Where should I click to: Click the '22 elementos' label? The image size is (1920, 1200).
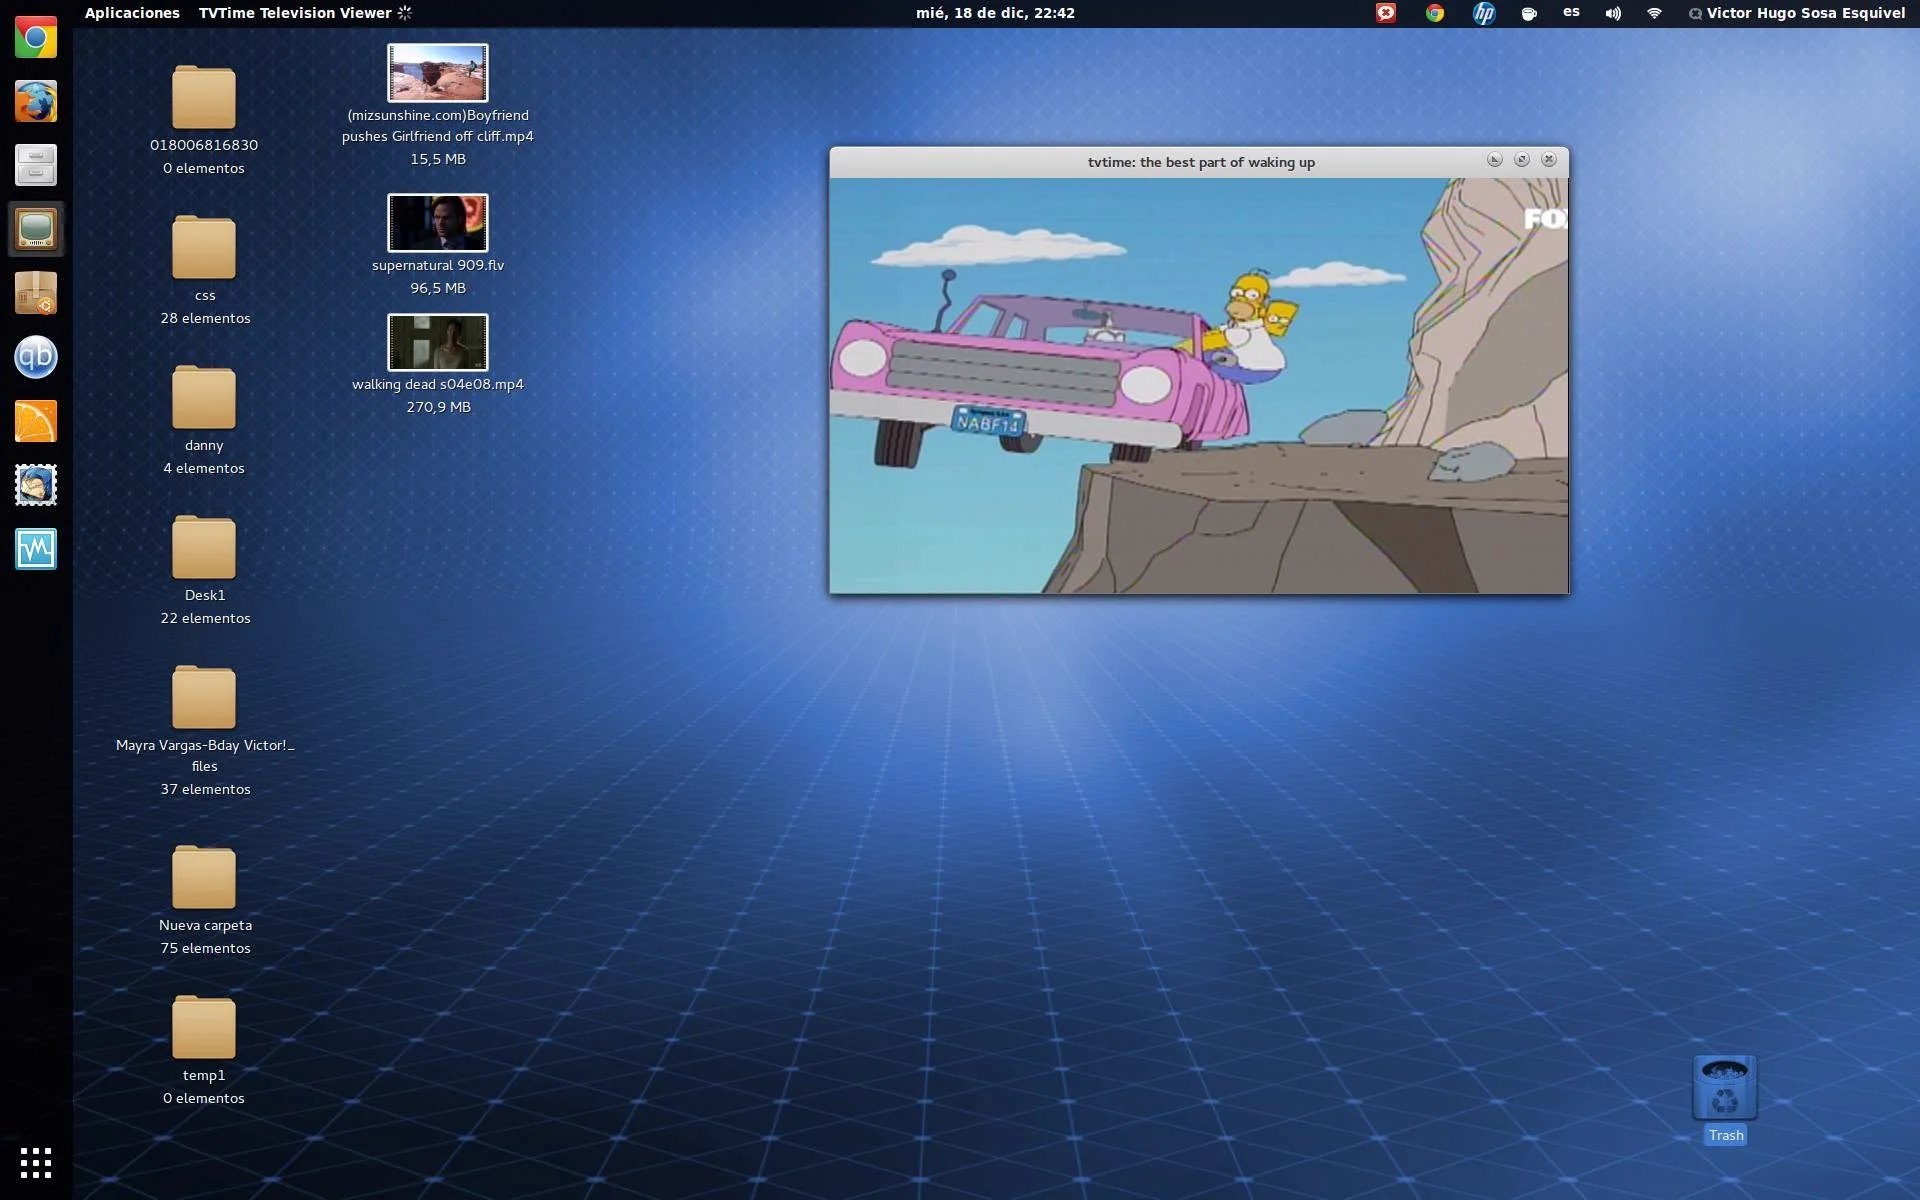[x=205, y=618]
